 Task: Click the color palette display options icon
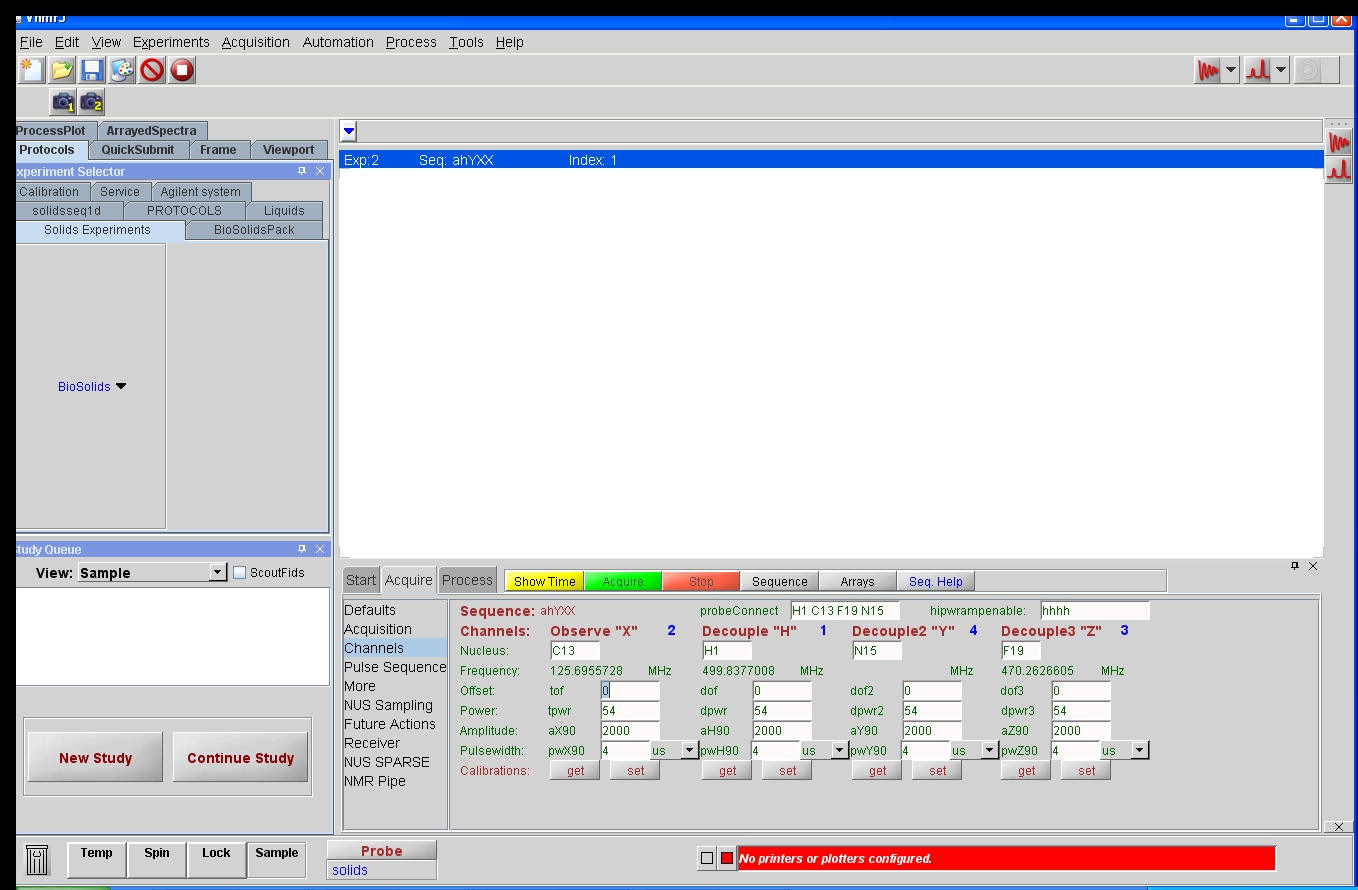122,70
